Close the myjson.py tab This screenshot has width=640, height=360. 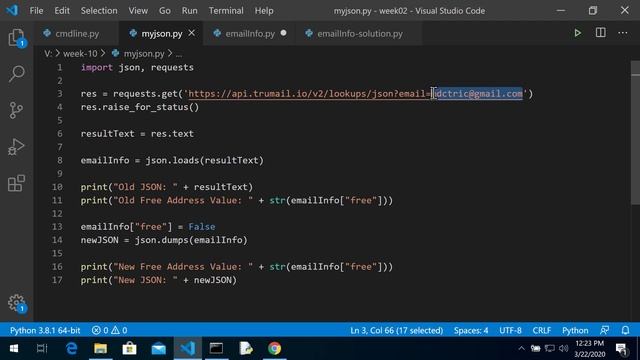191,33
